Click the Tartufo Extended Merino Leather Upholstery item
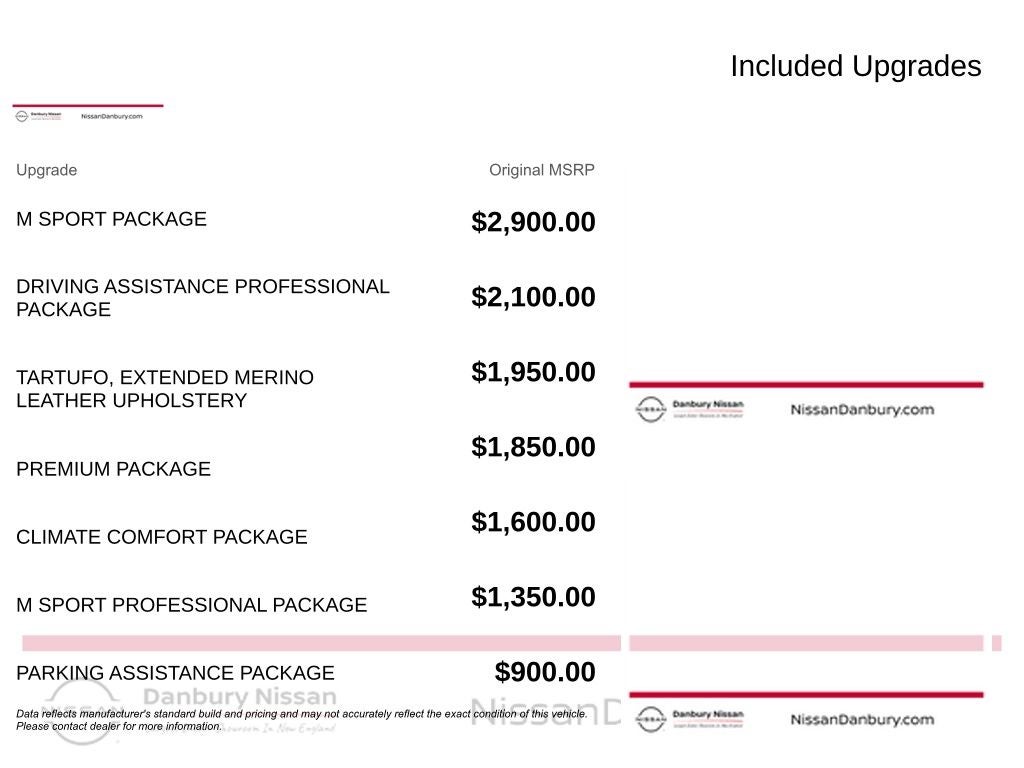 coord(165,389)
